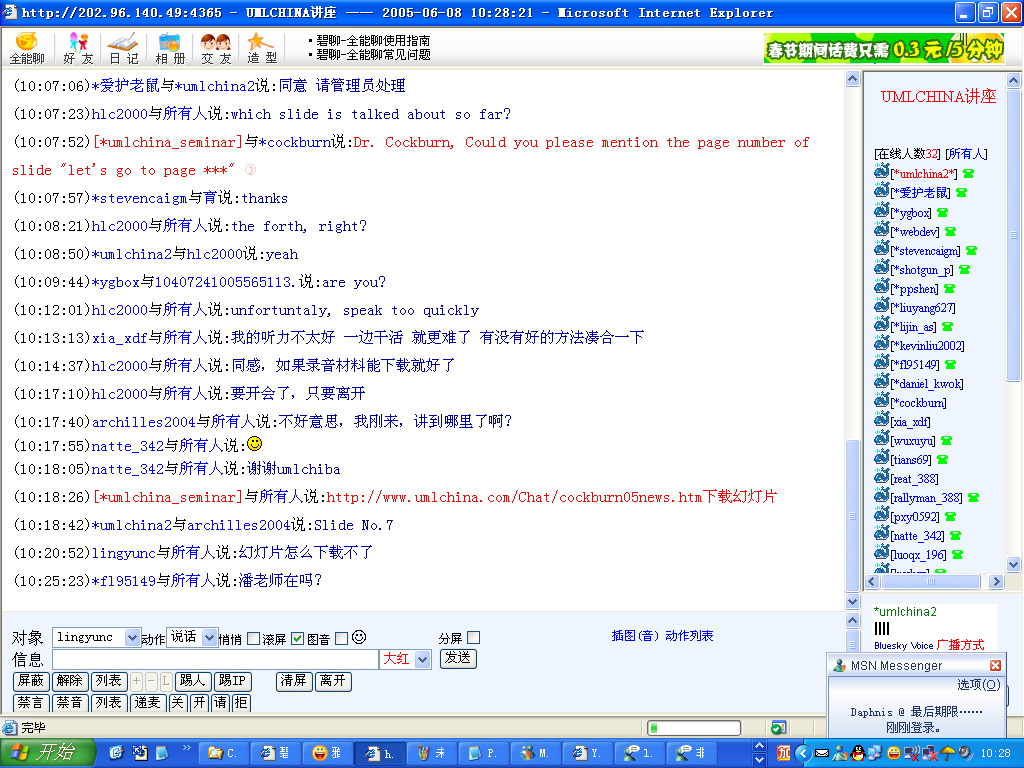
Task: Click the 解除 unblock button
Action: tap(69, 681)
